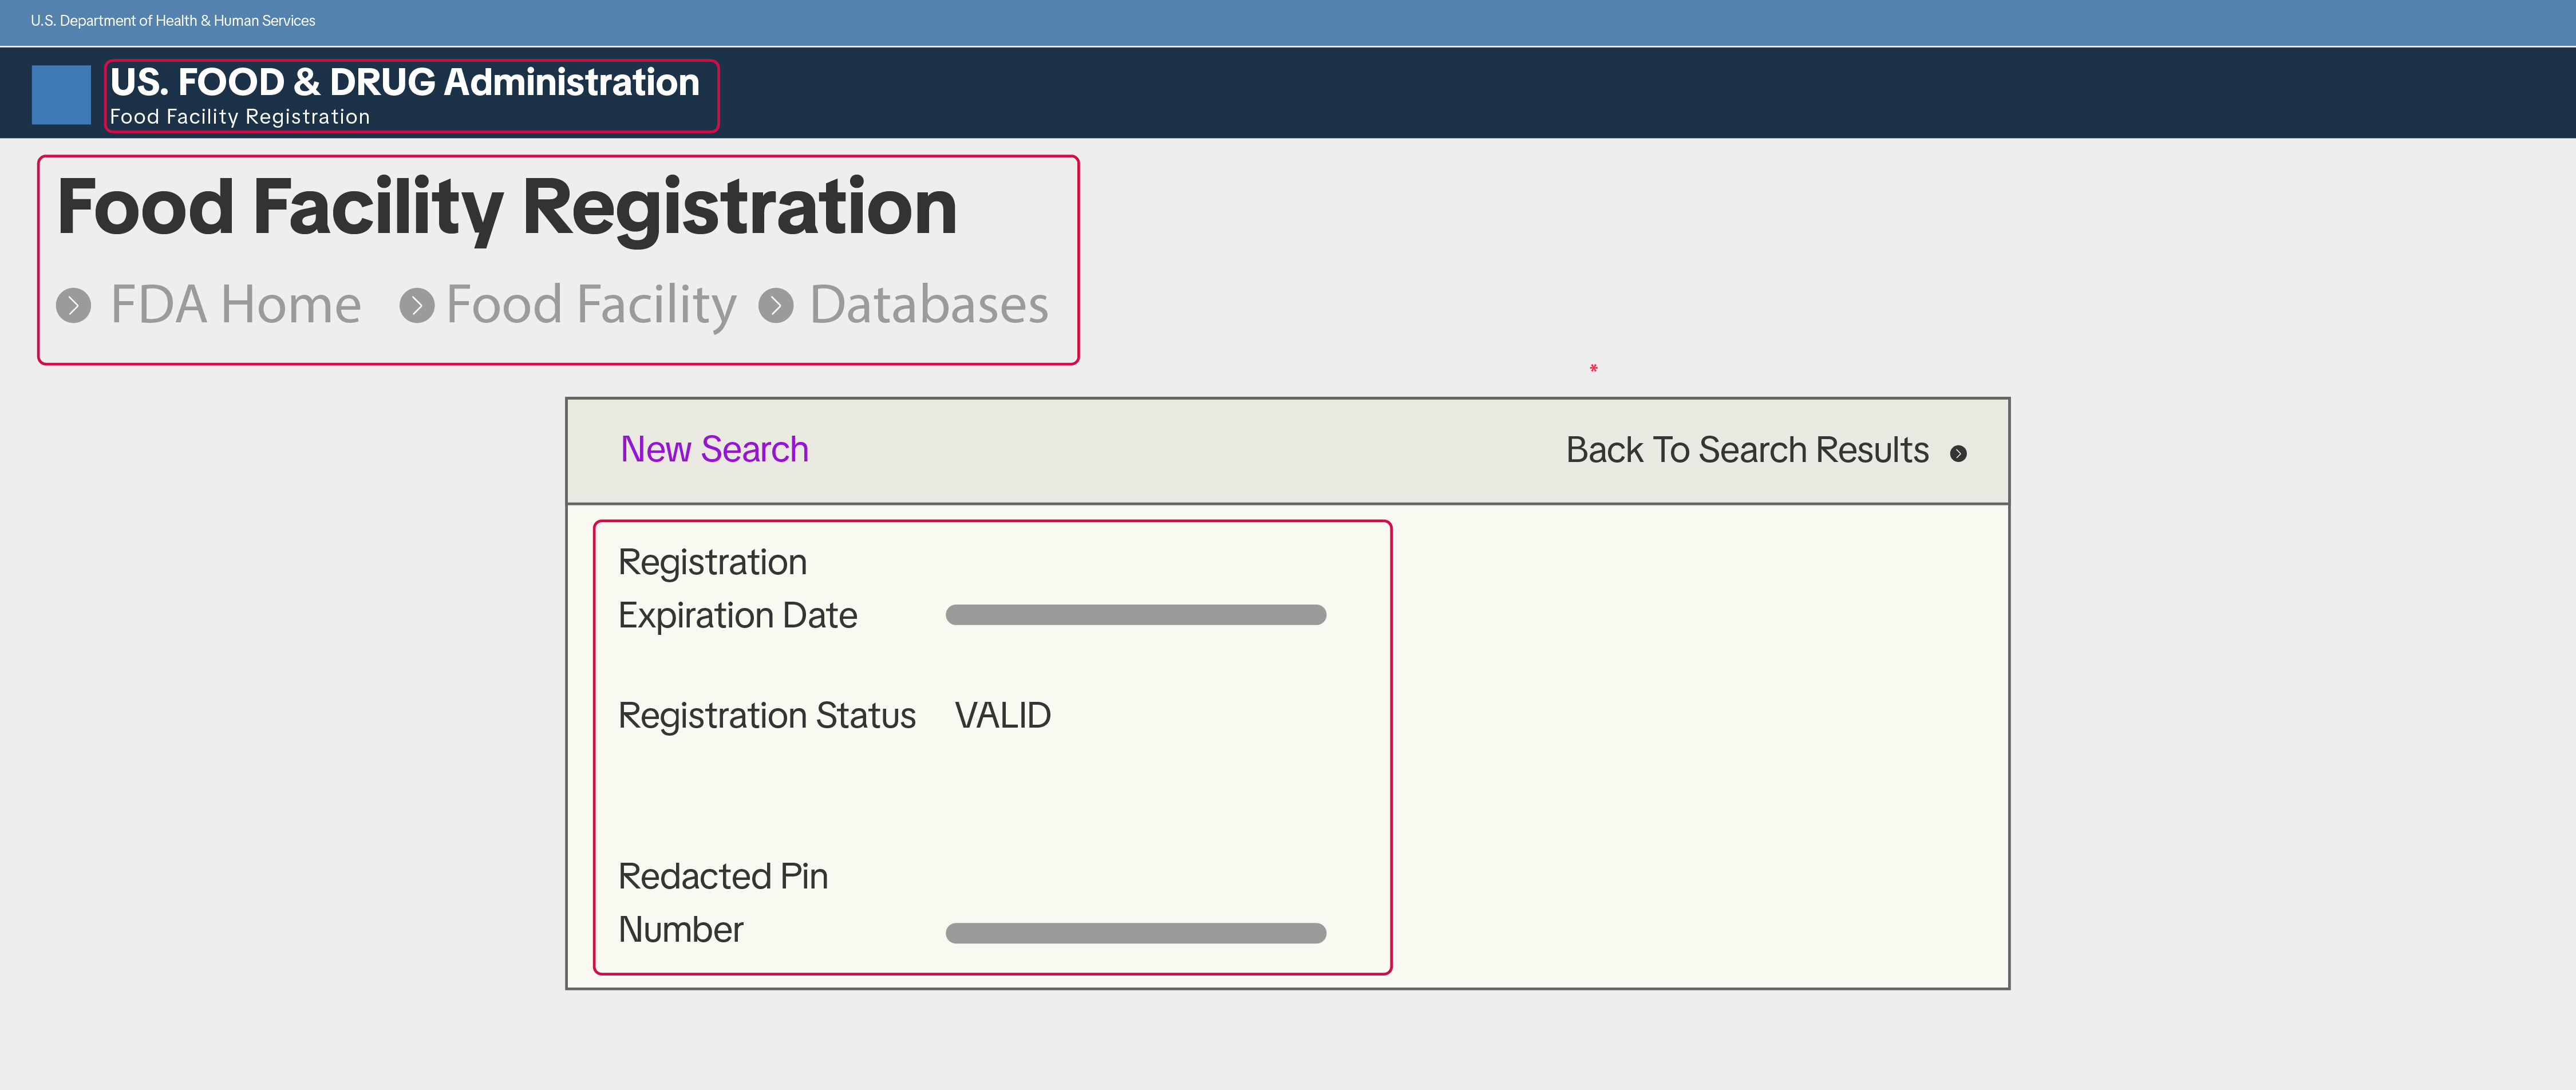Click the small red asterisk marker

coord(1593,369)
